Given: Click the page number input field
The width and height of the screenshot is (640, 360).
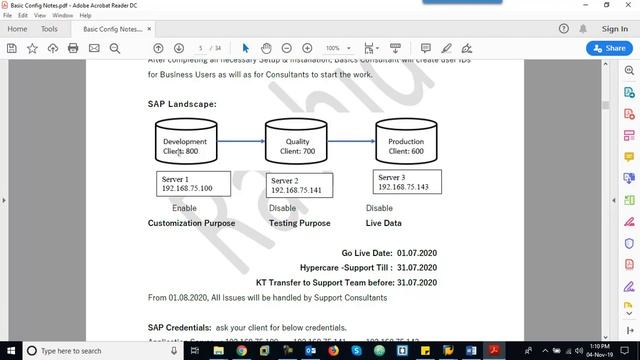Looking at the screenshot, I should tap(201, 48).
